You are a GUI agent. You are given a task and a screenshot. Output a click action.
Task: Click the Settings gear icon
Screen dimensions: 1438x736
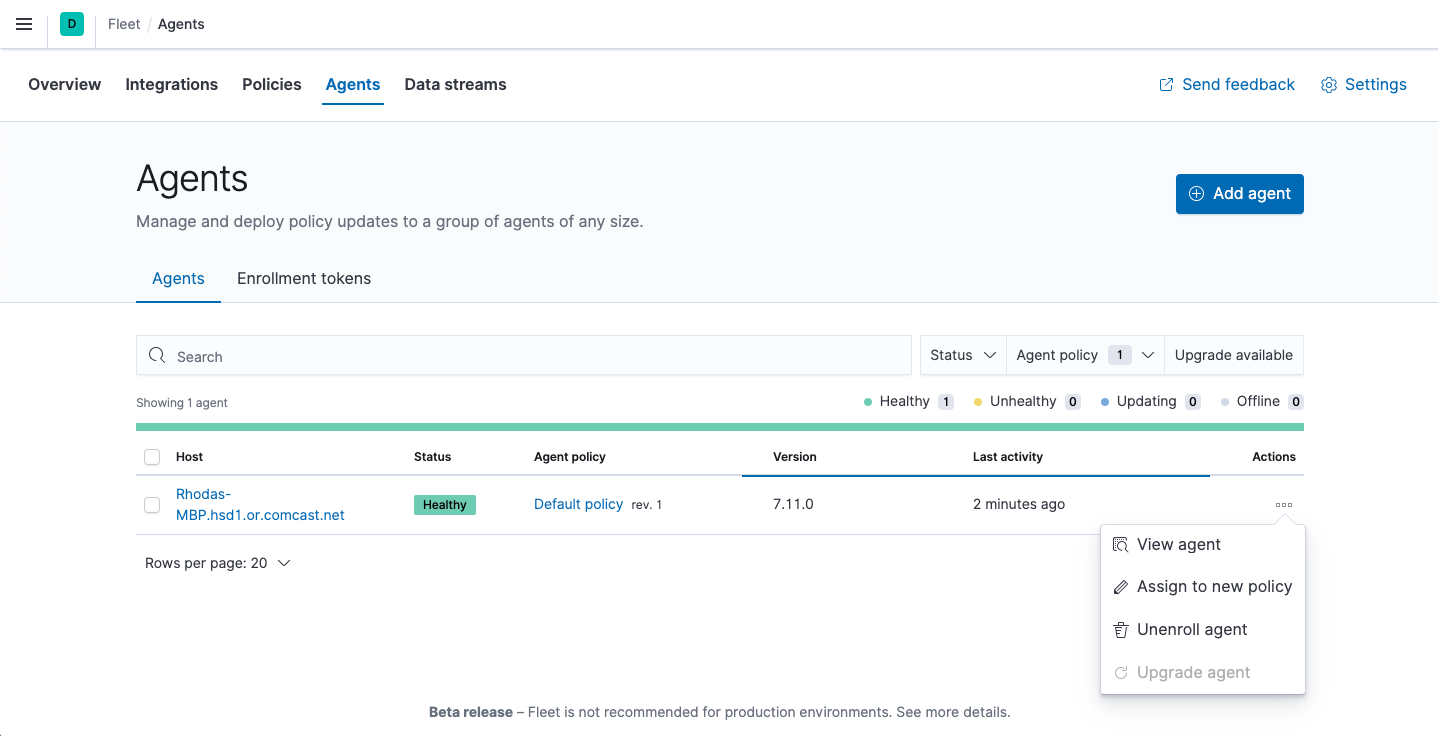point(1329,85)
